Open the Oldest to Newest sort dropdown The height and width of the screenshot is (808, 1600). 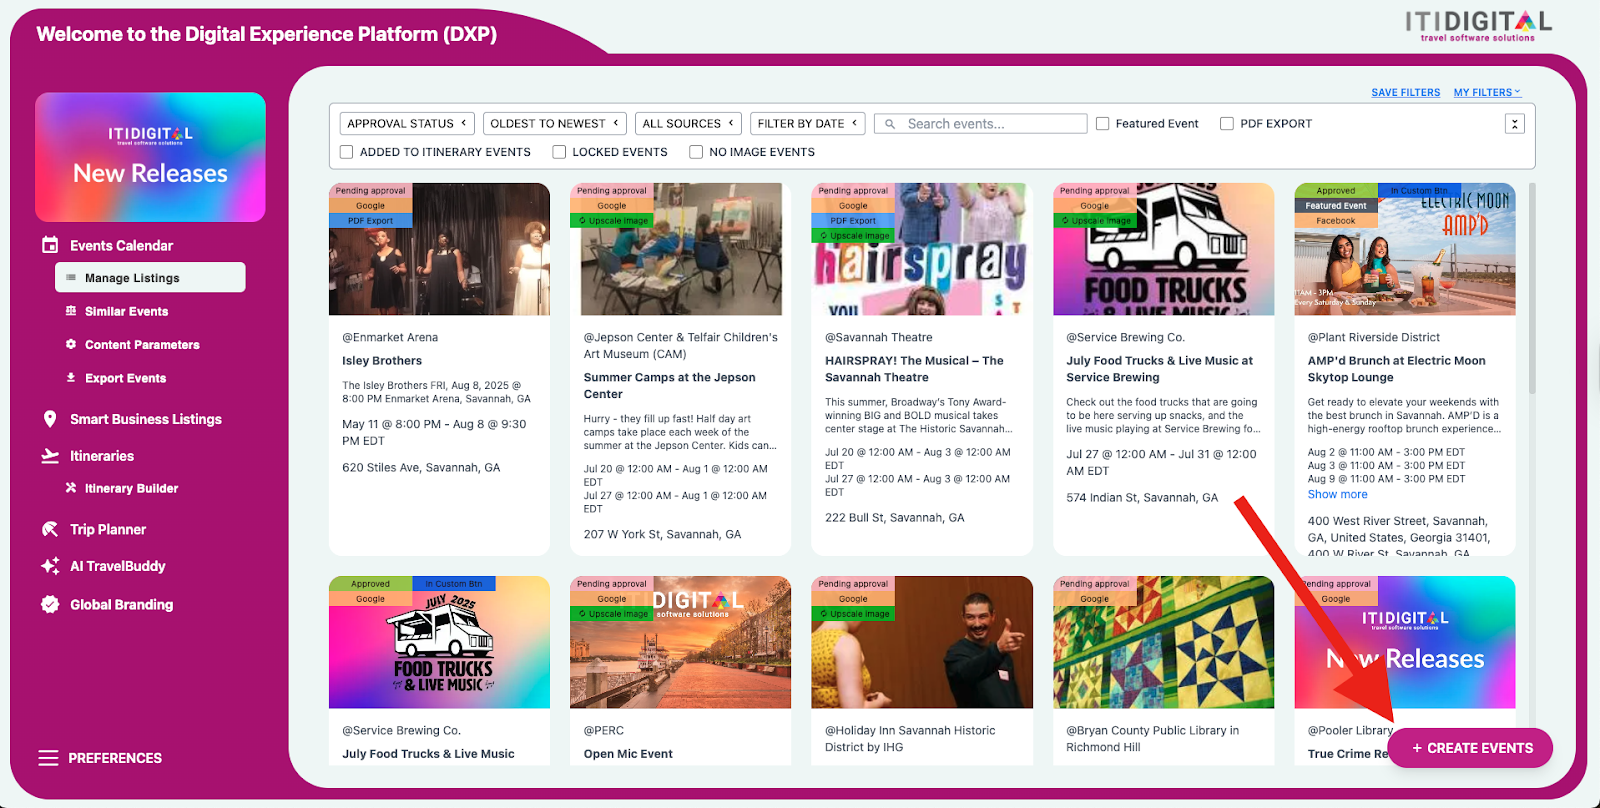(555, 124)
